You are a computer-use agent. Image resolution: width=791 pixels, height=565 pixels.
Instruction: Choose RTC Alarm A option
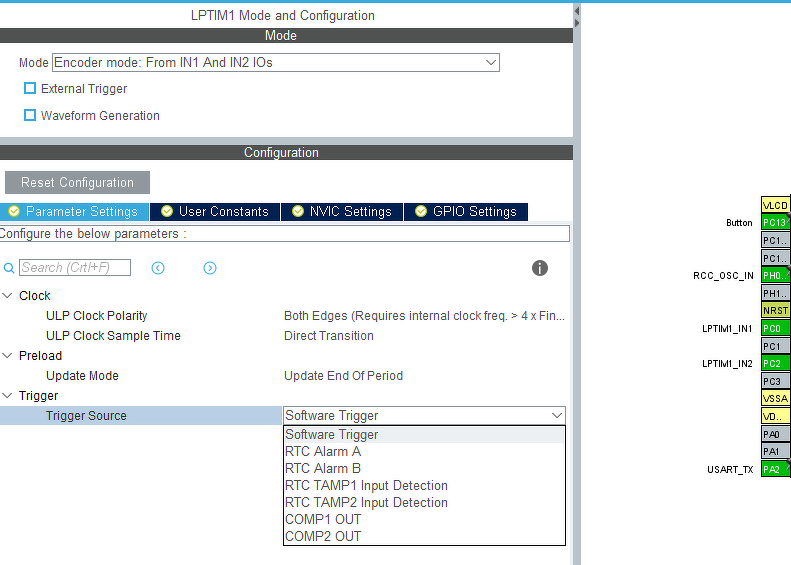(424, 451)
